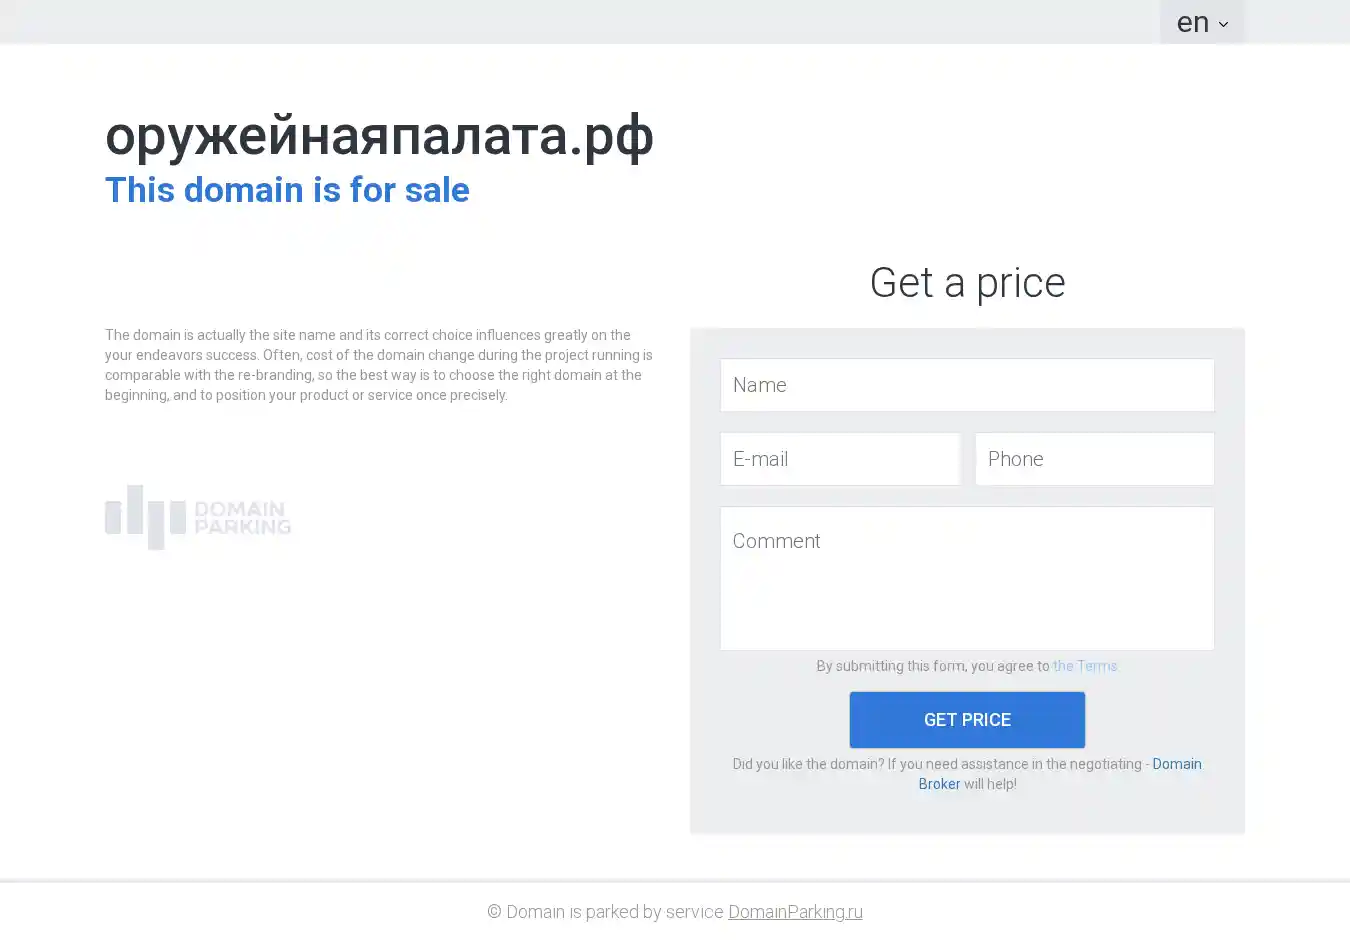This screenshot has height=940, width=1350.
Task: Open the "en" language selector
Action: pos(1193,22)
